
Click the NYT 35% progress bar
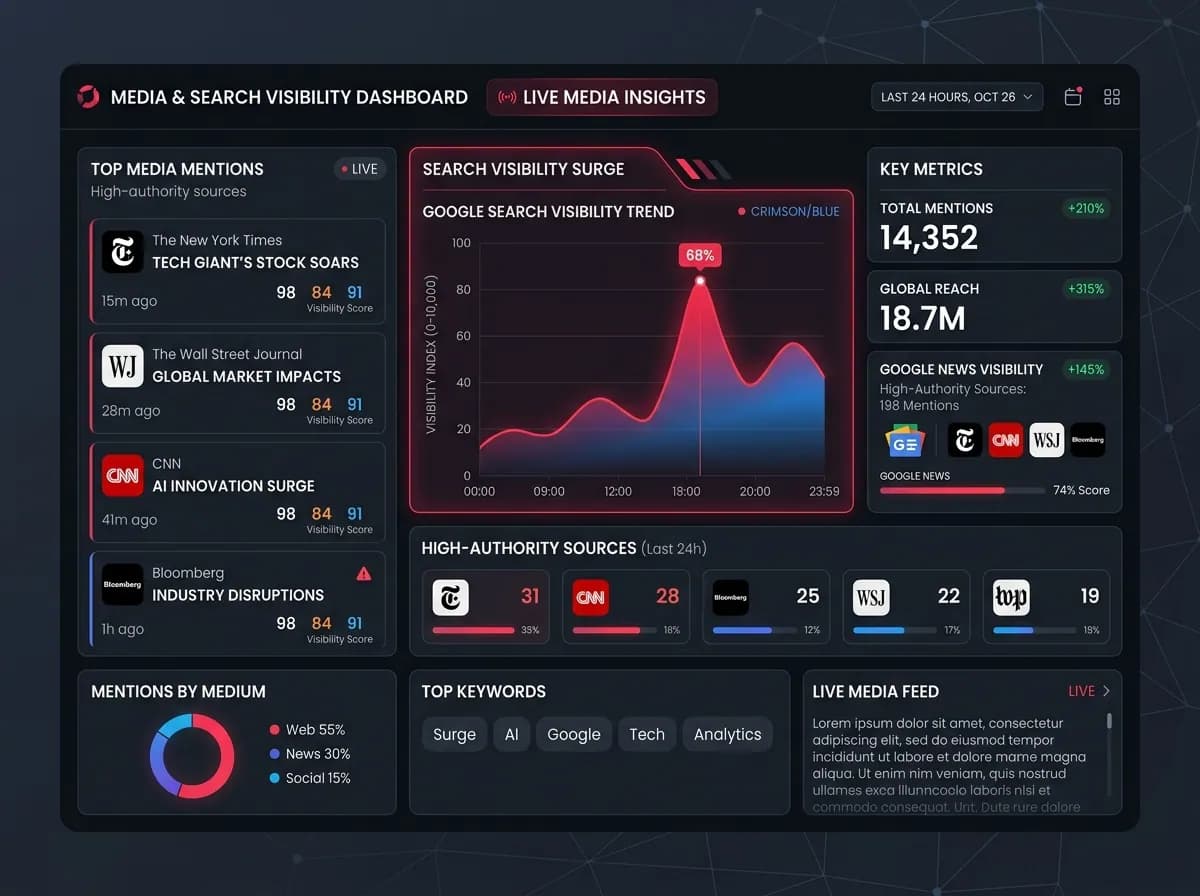point(474,630)
